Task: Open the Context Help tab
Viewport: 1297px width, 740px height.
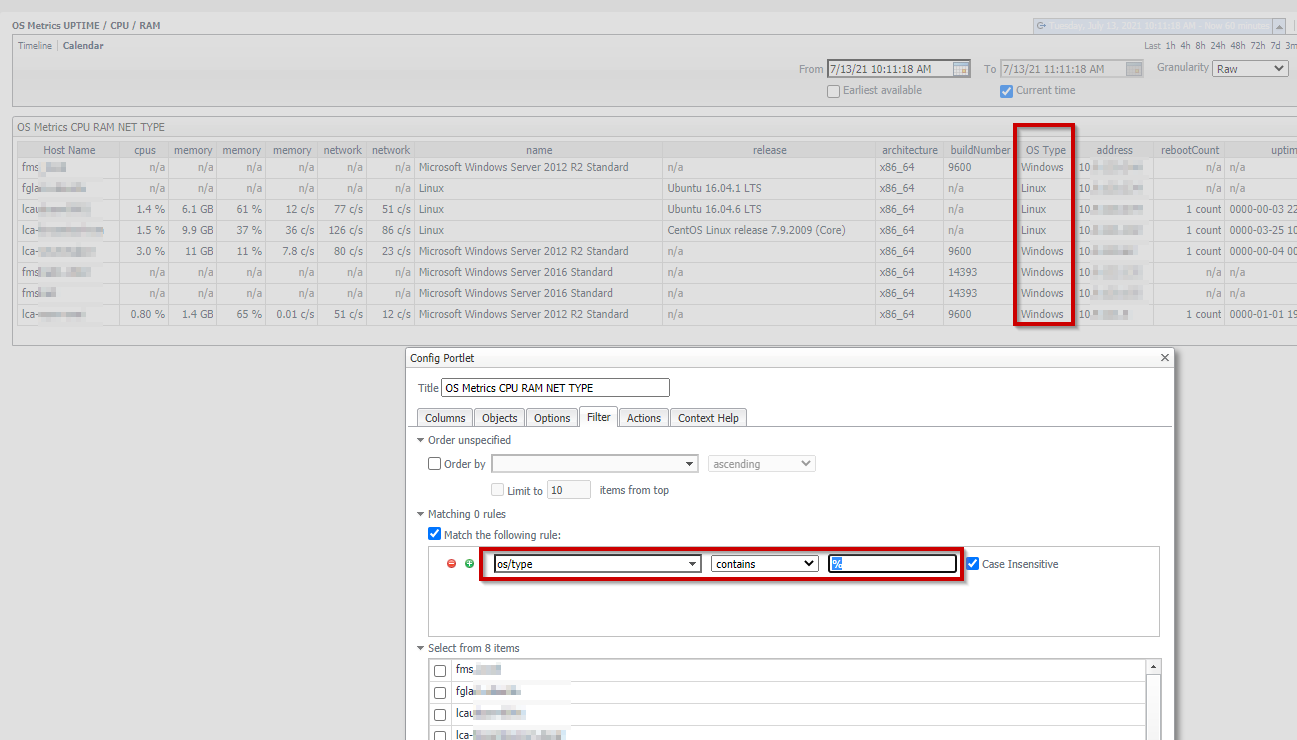Action: click(708, 417)
